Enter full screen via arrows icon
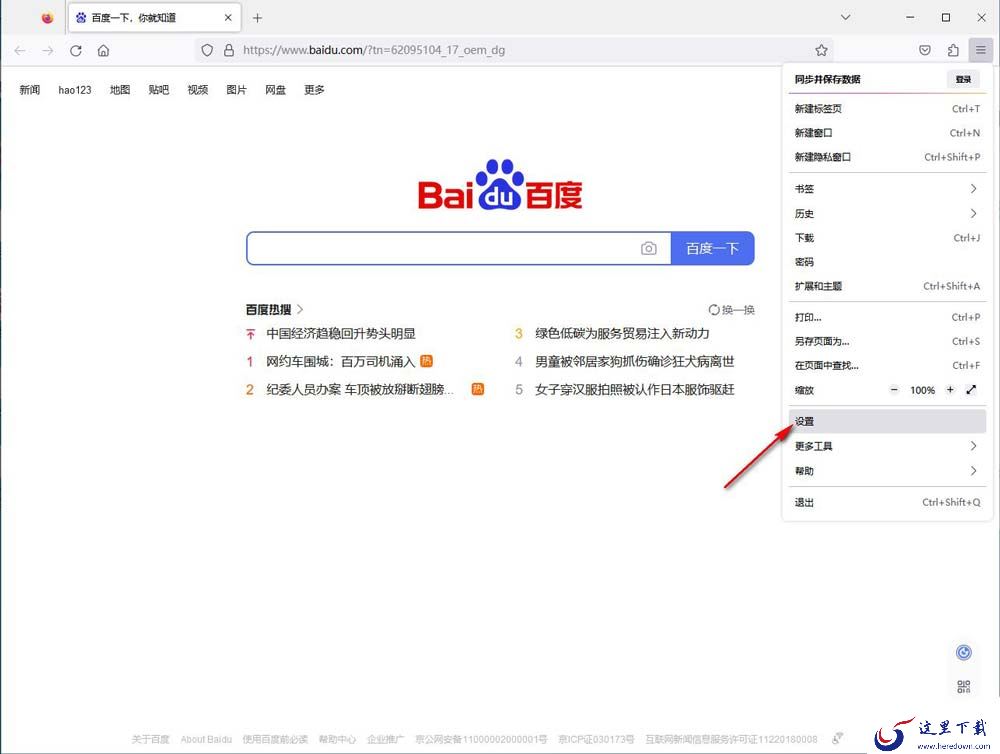 pos(971,390)
